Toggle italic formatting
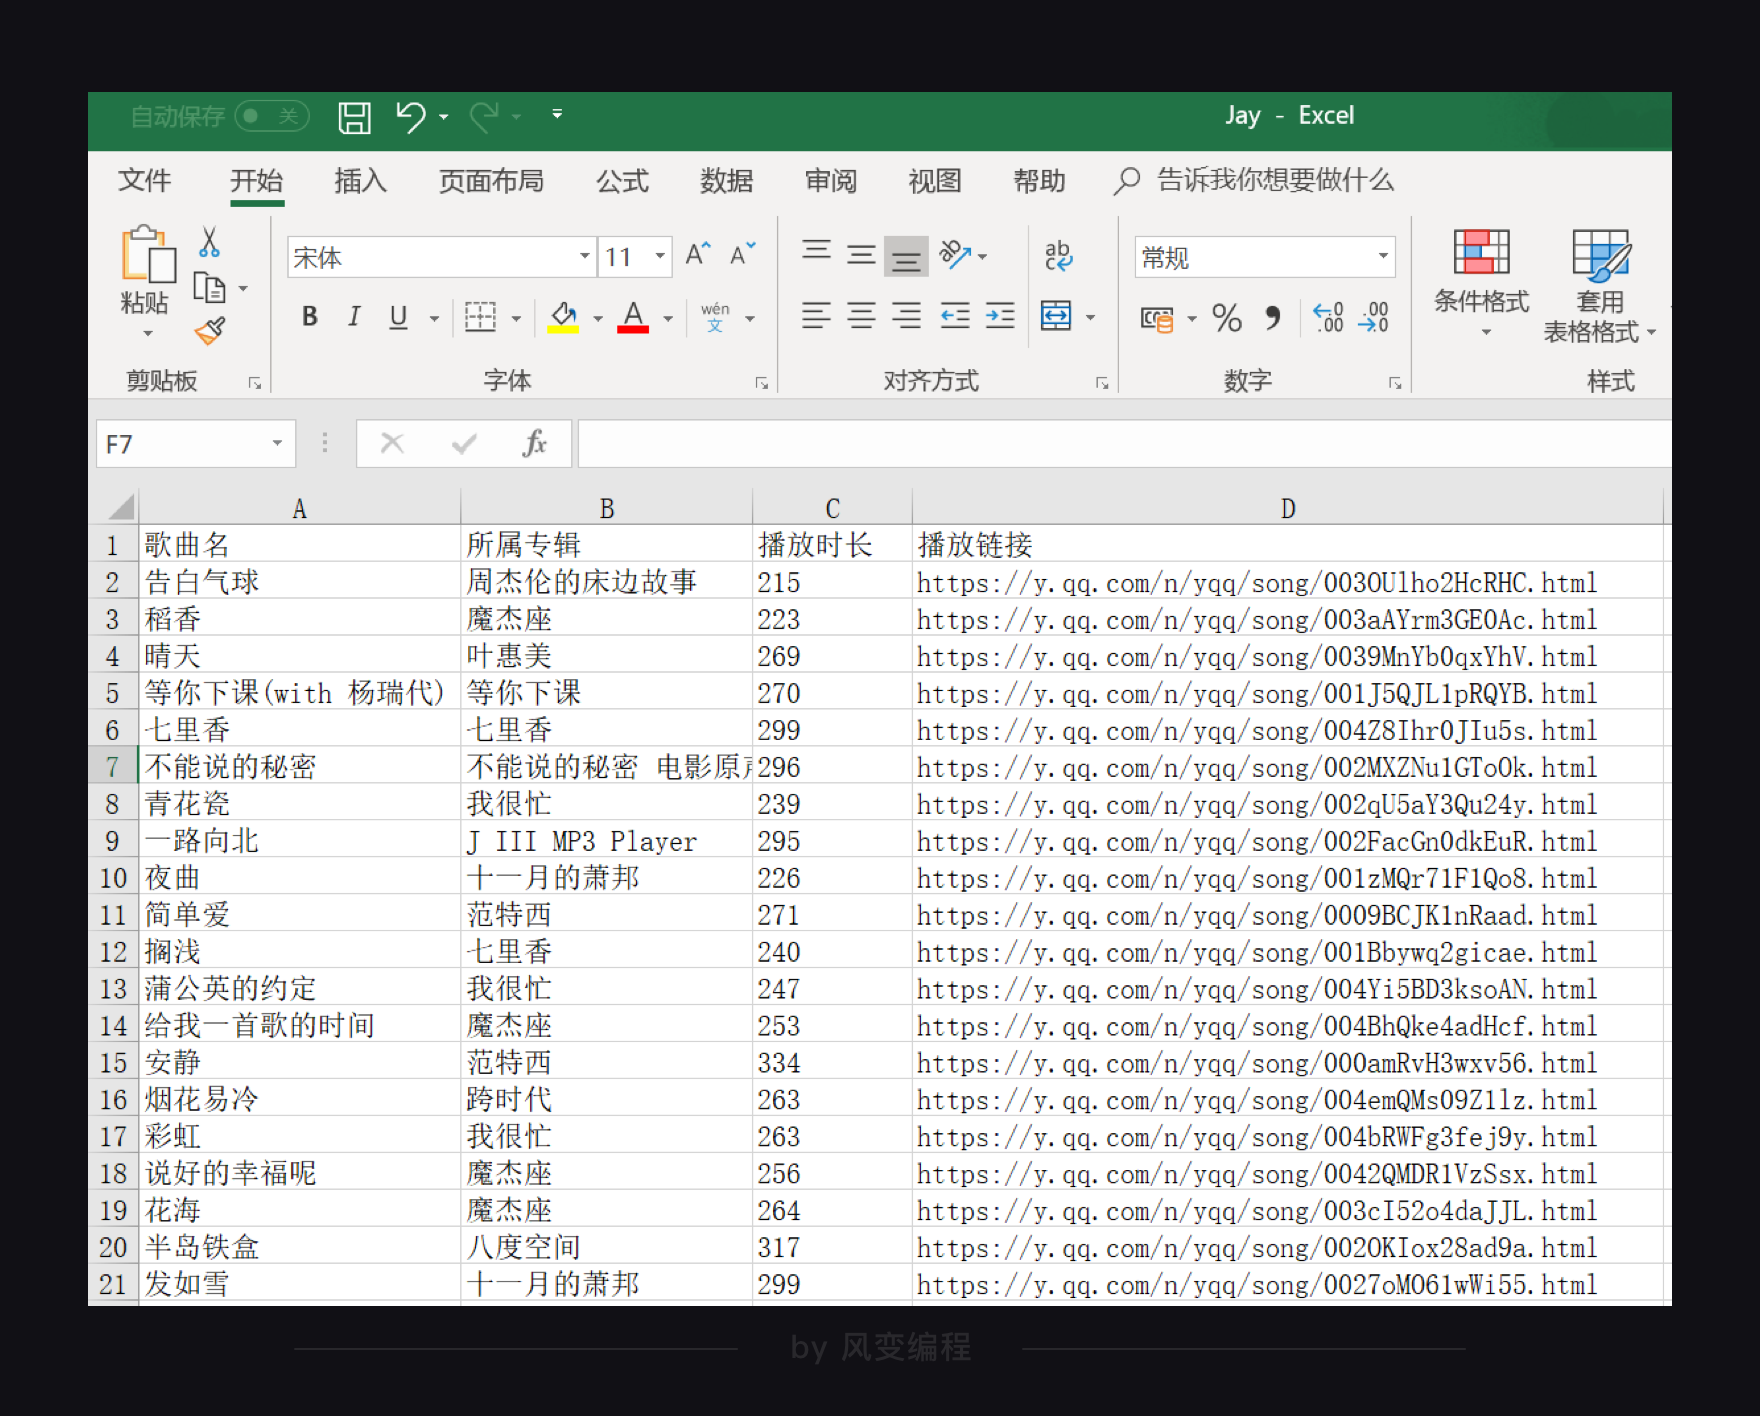This screenshot has height=1416, width=1760. point(354,317)
